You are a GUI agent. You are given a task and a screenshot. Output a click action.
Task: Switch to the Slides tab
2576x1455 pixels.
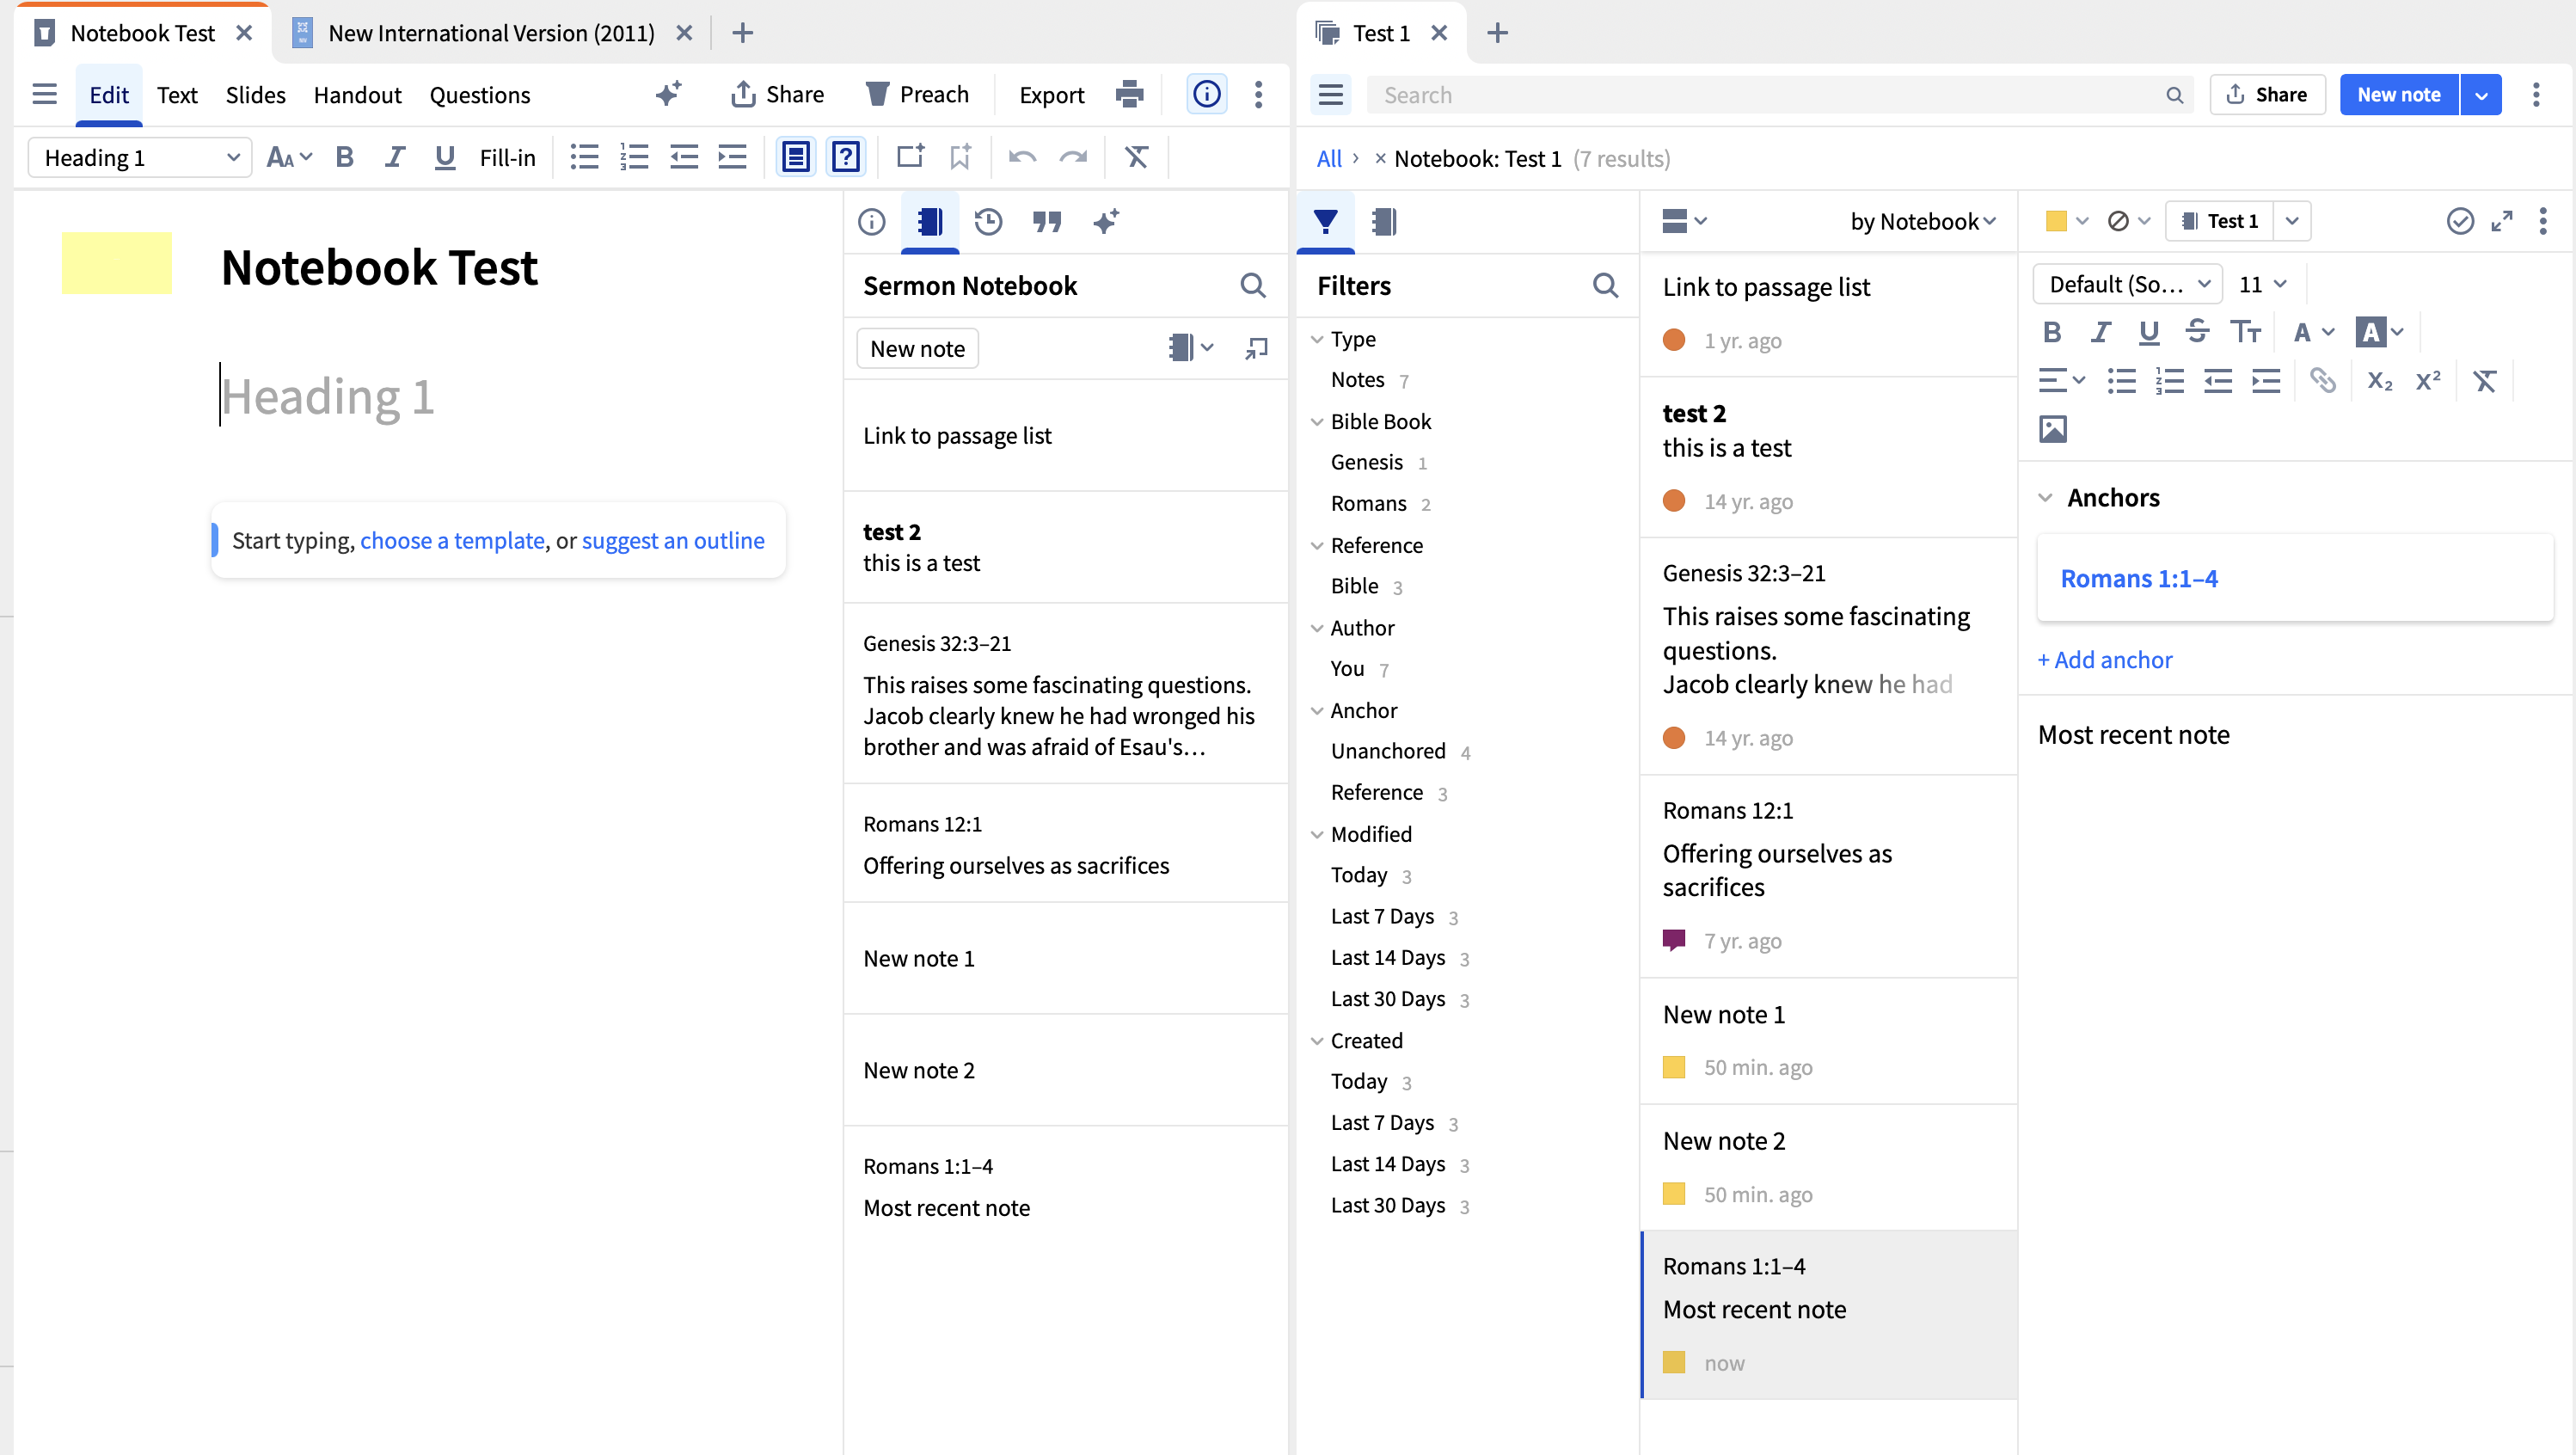point(255,94)
